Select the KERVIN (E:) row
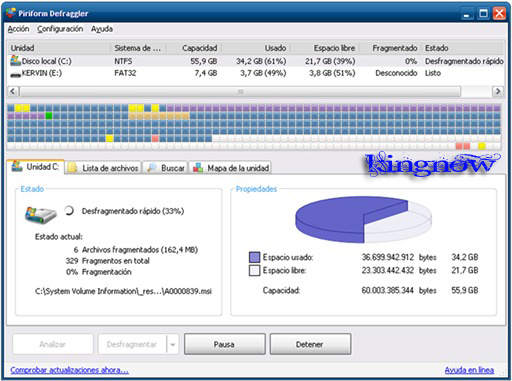Viewport: 512px width, 381px height. 256,73
